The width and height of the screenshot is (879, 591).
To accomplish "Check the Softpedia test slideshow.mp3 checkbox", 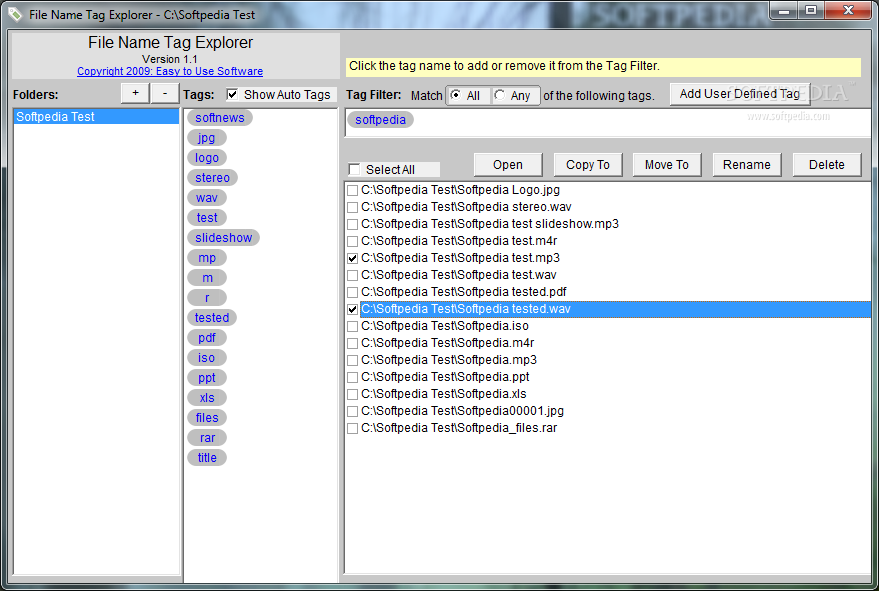I will (352, 224).
